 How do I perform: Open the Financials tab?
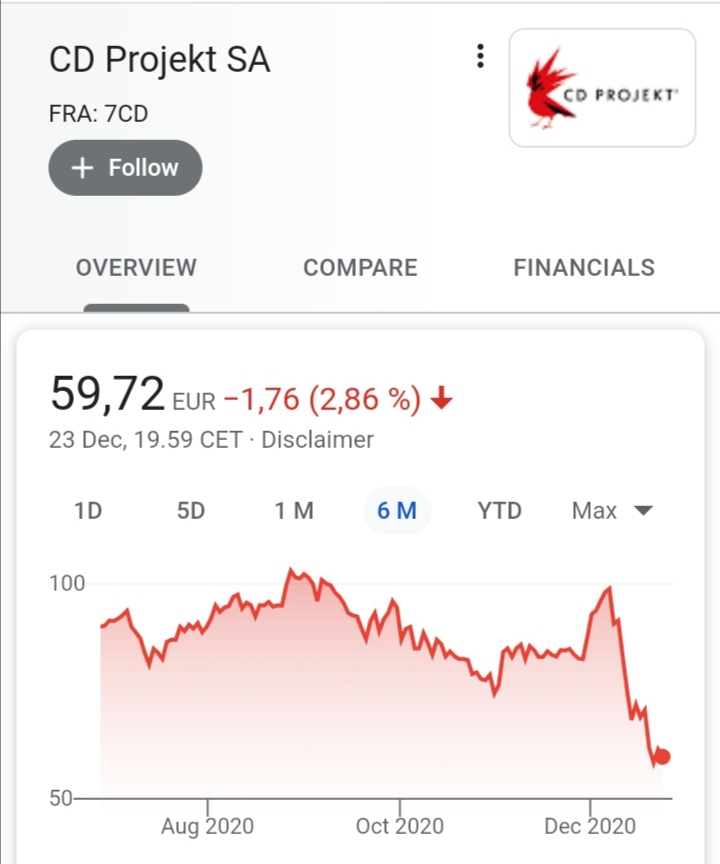pos(584,268)
